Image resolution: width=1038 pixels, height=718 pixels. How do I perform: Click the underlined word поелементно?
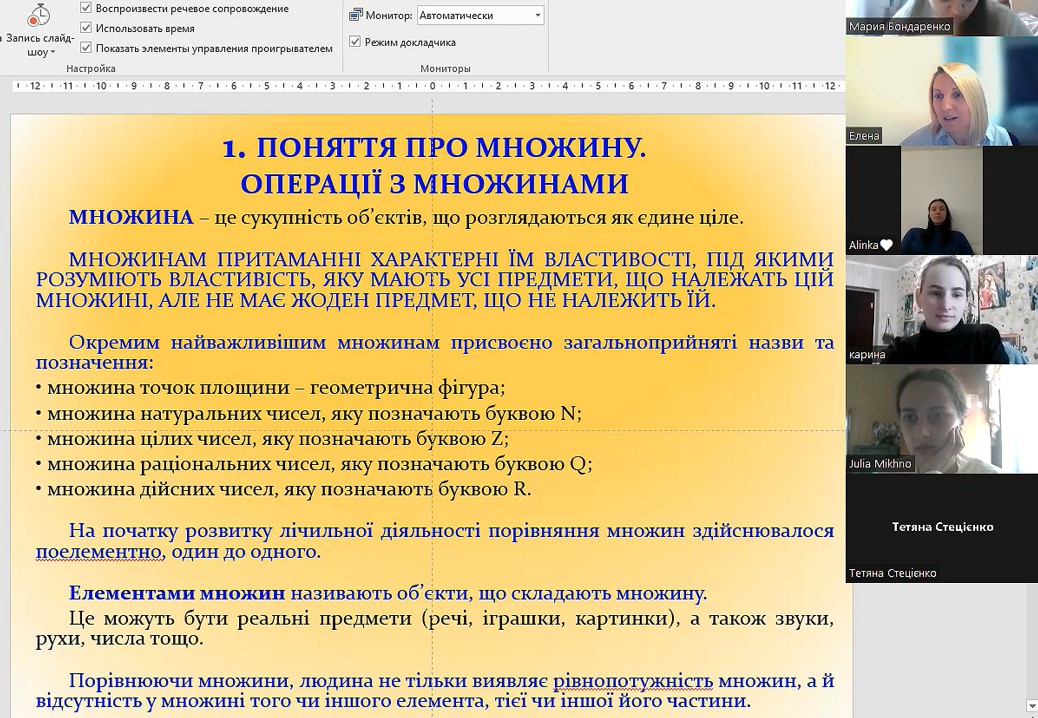(99, 551)
